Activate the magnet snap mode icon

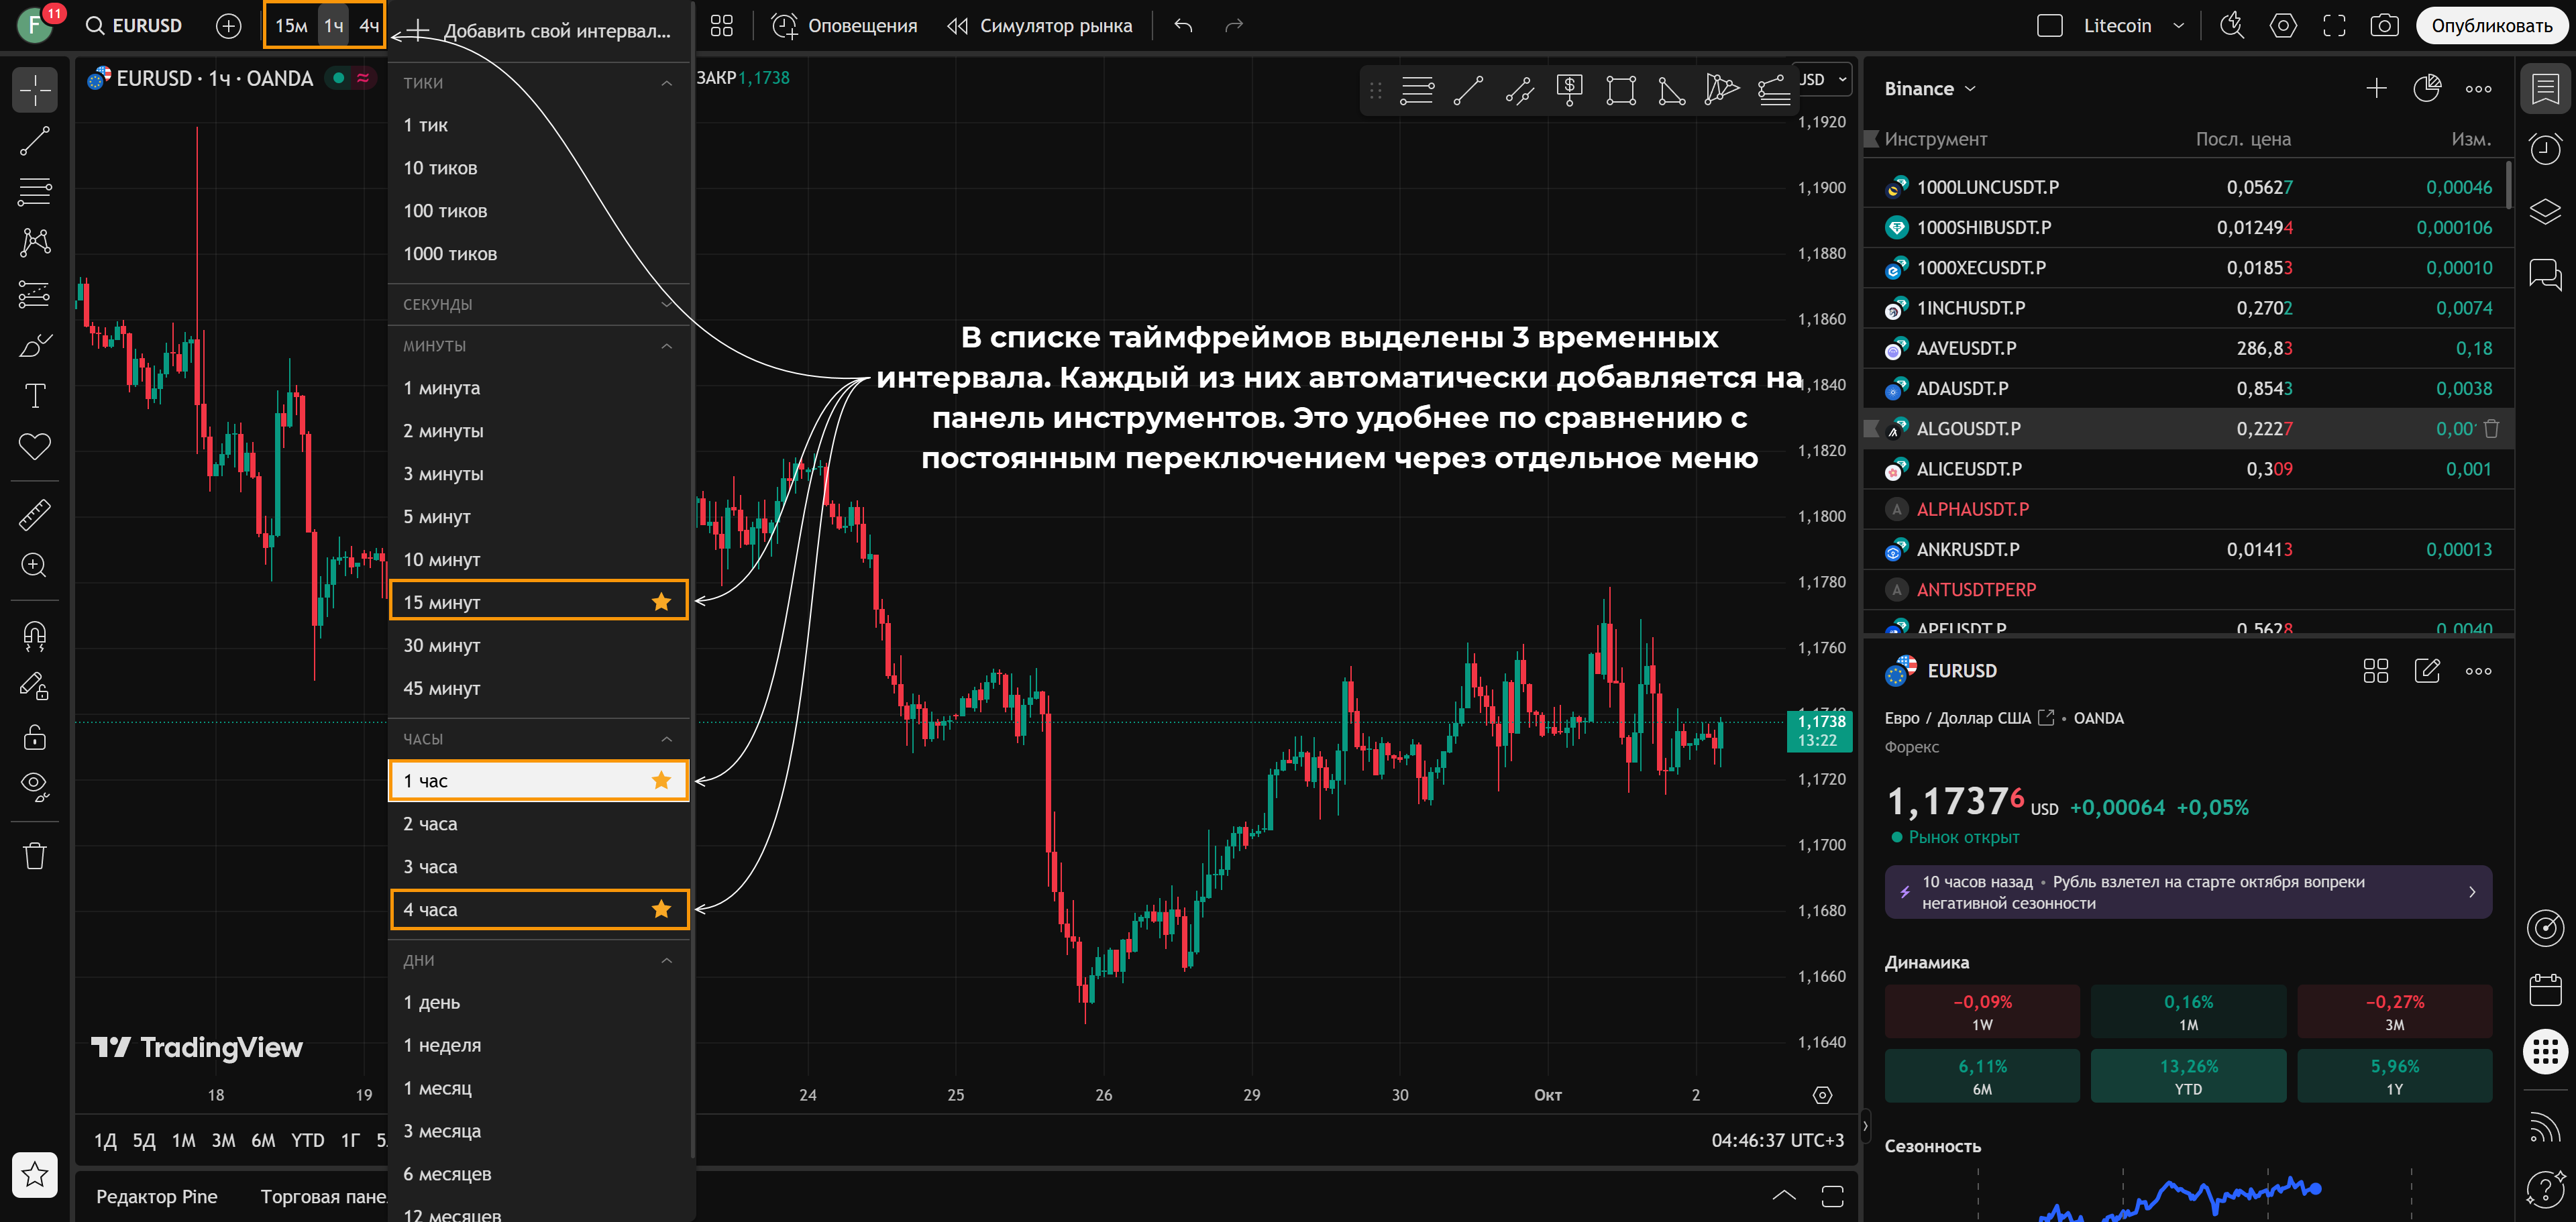point(35,635)
